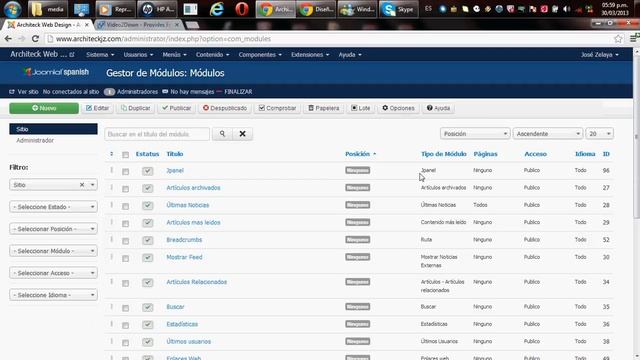Go back in Chrome browser
The image size is (640, 360).
(8, 39)
